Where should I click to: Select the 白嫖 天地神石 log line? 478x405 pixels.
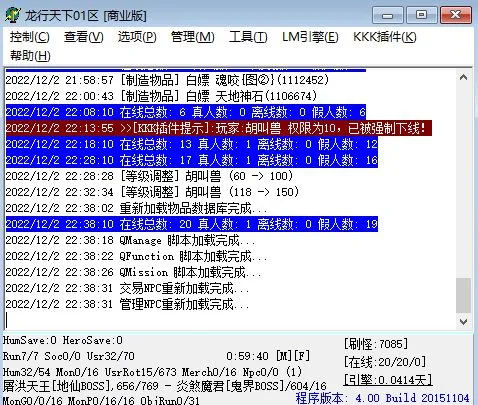click(x=161, y=96)
